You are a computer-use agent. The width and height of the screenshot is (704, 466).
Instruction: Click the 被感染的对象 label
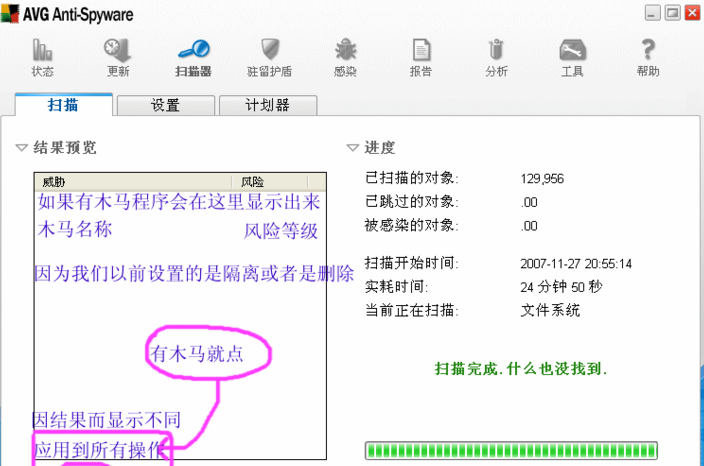(x=412, y=225)
